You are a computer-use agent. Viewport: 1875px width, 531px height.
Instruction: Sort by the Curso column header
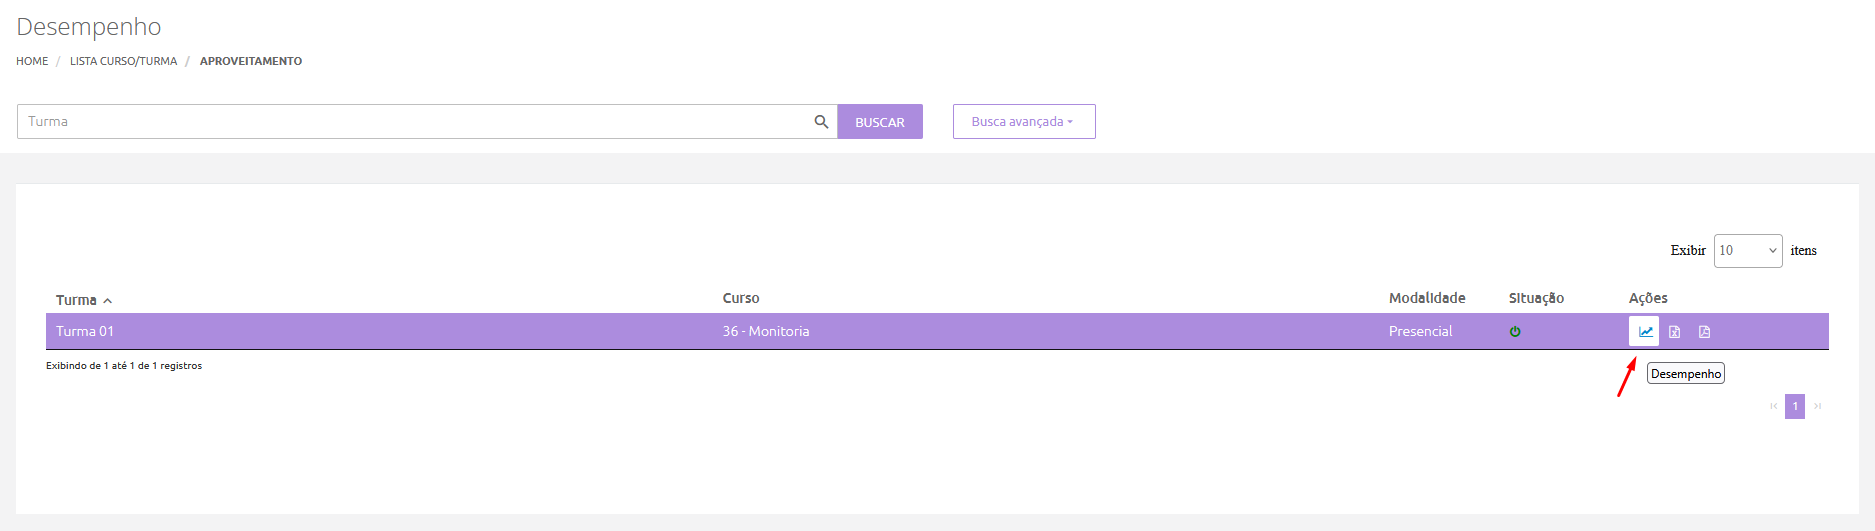741,298
